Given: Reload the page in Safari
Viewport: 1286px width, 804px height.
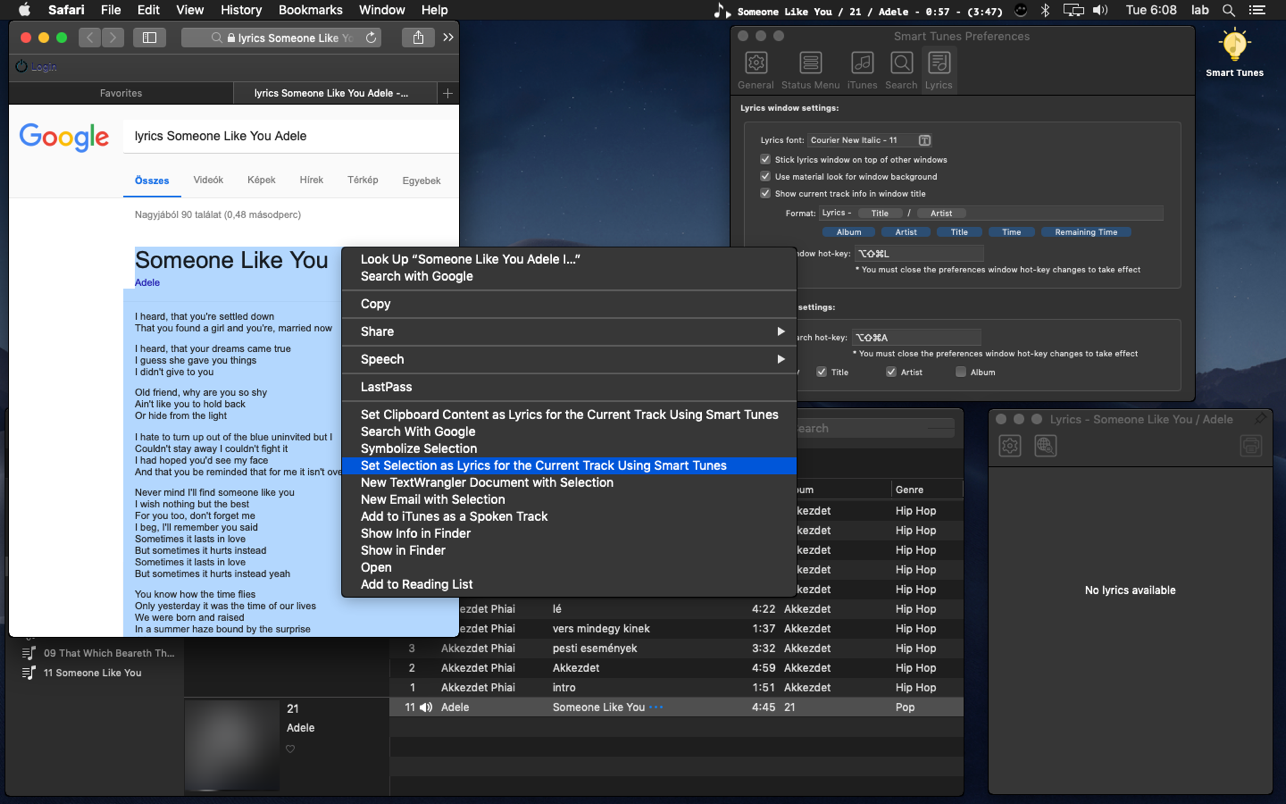Looking at the screenshot, I should [x=371, y=38].
